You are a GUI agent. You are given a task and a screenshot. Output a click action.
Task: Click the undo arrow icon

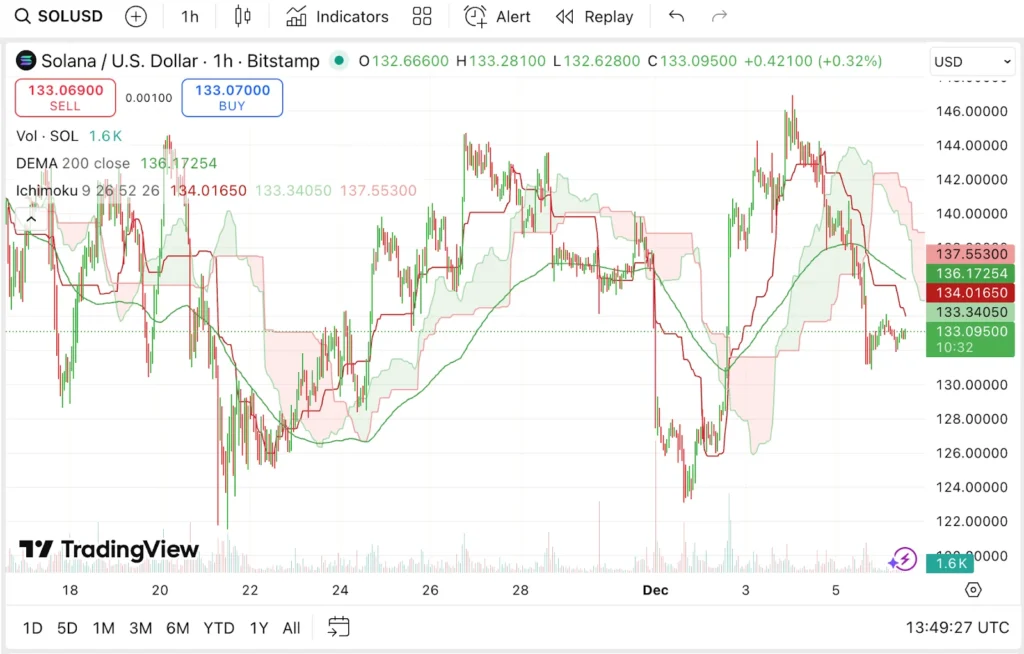(677, 17)
